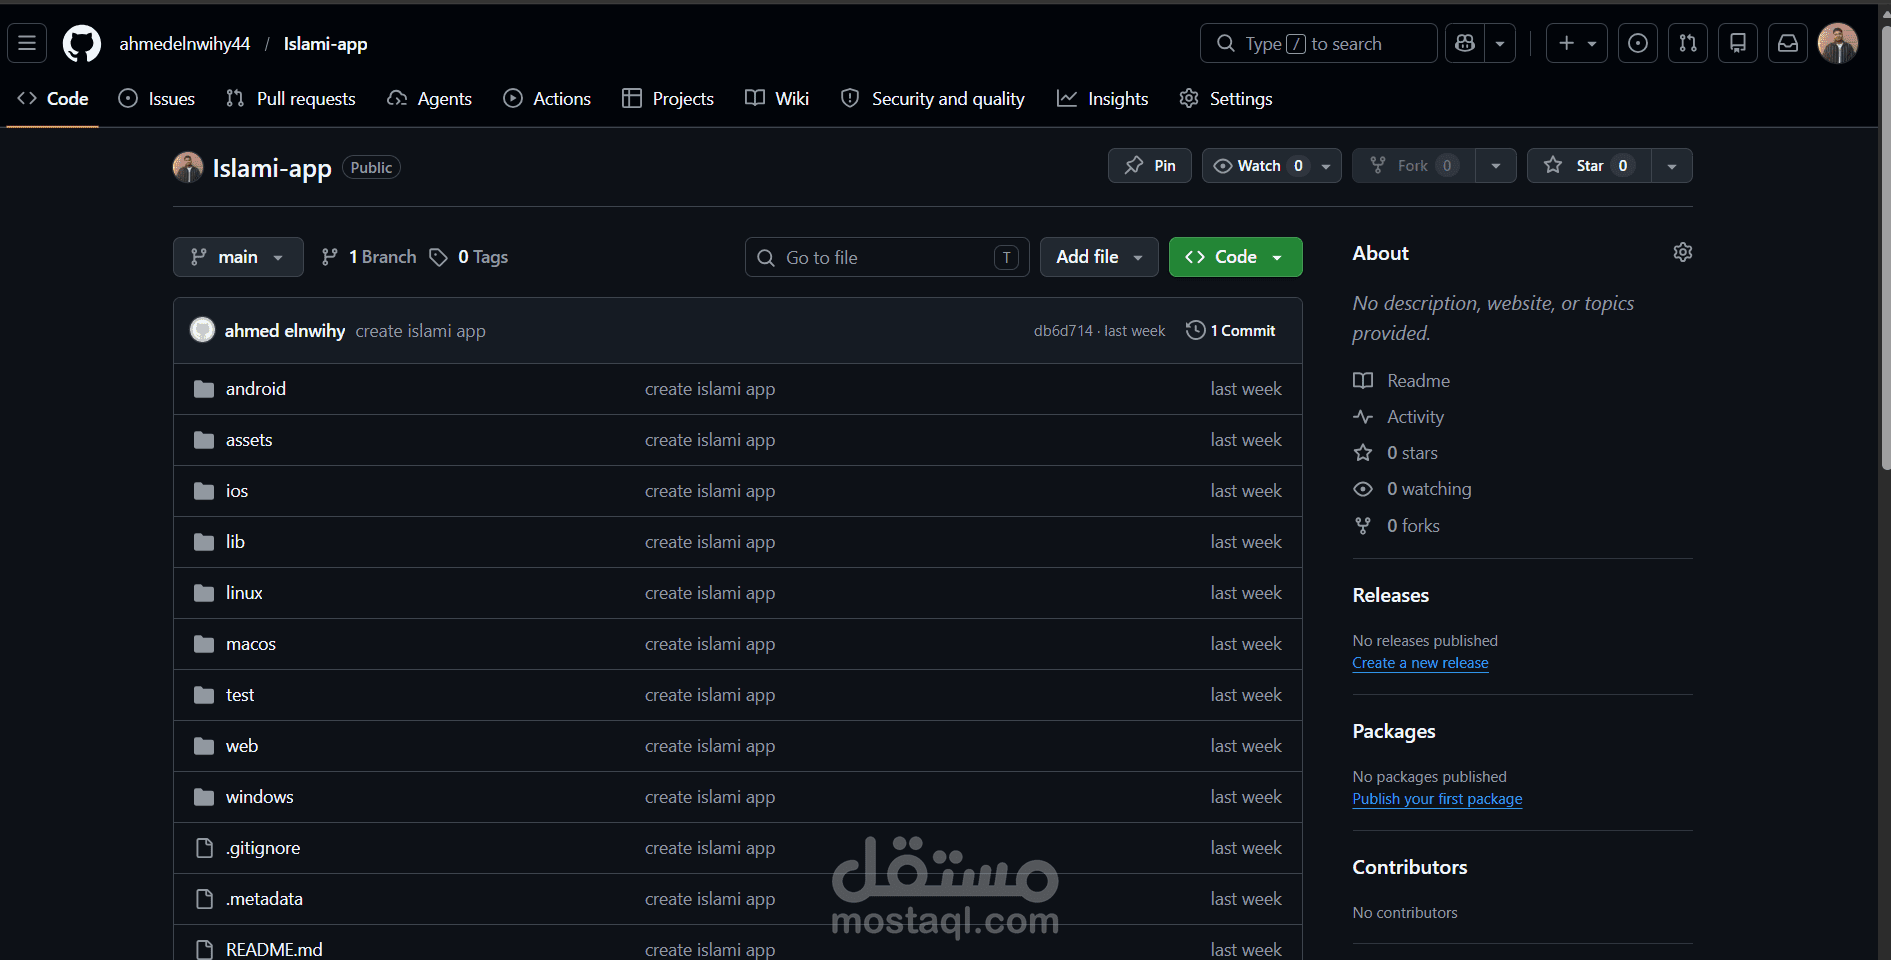Open the web folder
Screen dimensions: 1891x960
pyautogui.click(x=242, y=746)
